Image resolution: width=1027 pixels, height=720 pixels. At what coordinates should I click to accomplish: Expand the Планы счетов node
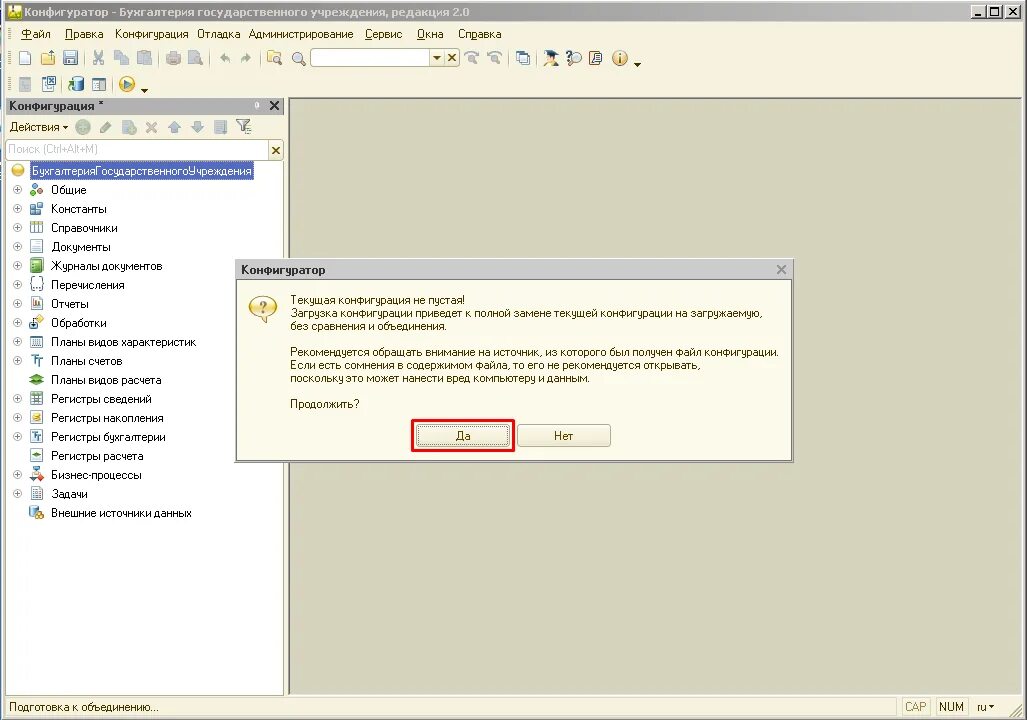coord(18,361)
